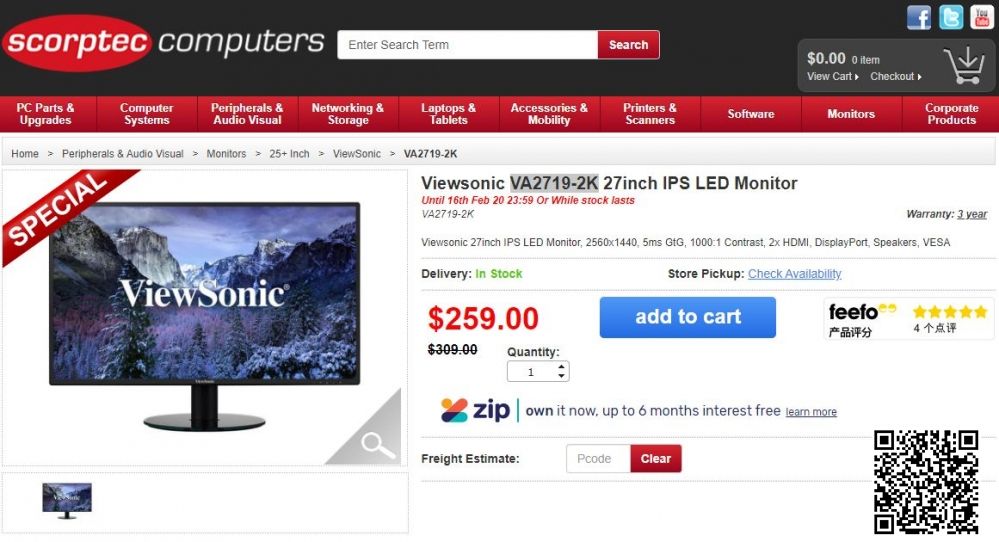The width and height of the screenshot is (999, 542).
Task: Open the feefo product rating badge
Action: [909, 319]
